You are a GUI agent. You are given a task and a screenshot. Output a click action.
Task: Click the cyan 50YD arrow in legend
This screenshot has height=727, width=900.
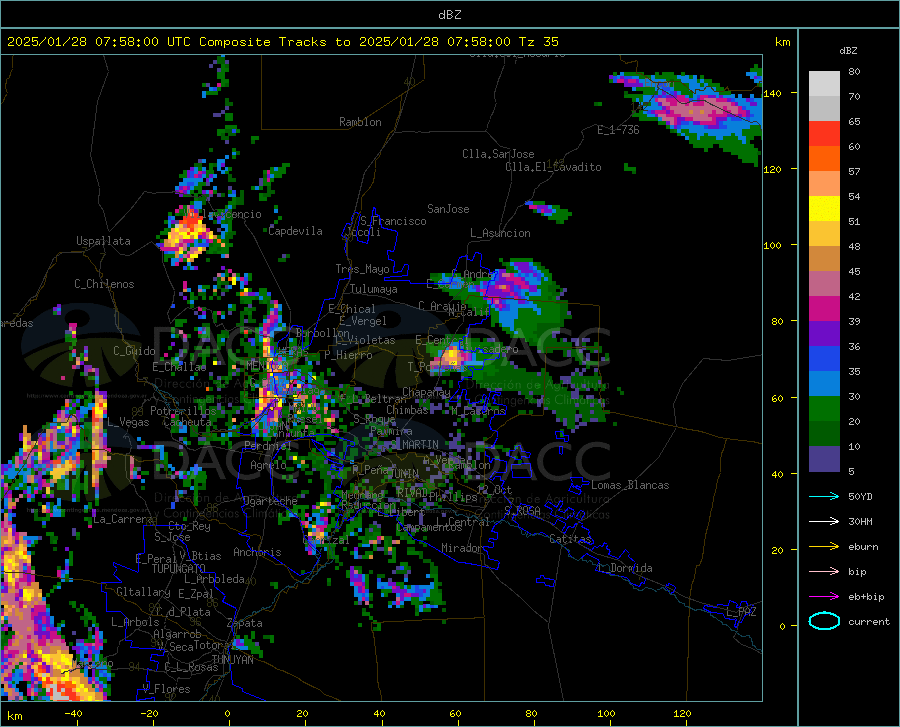[824, 496]
